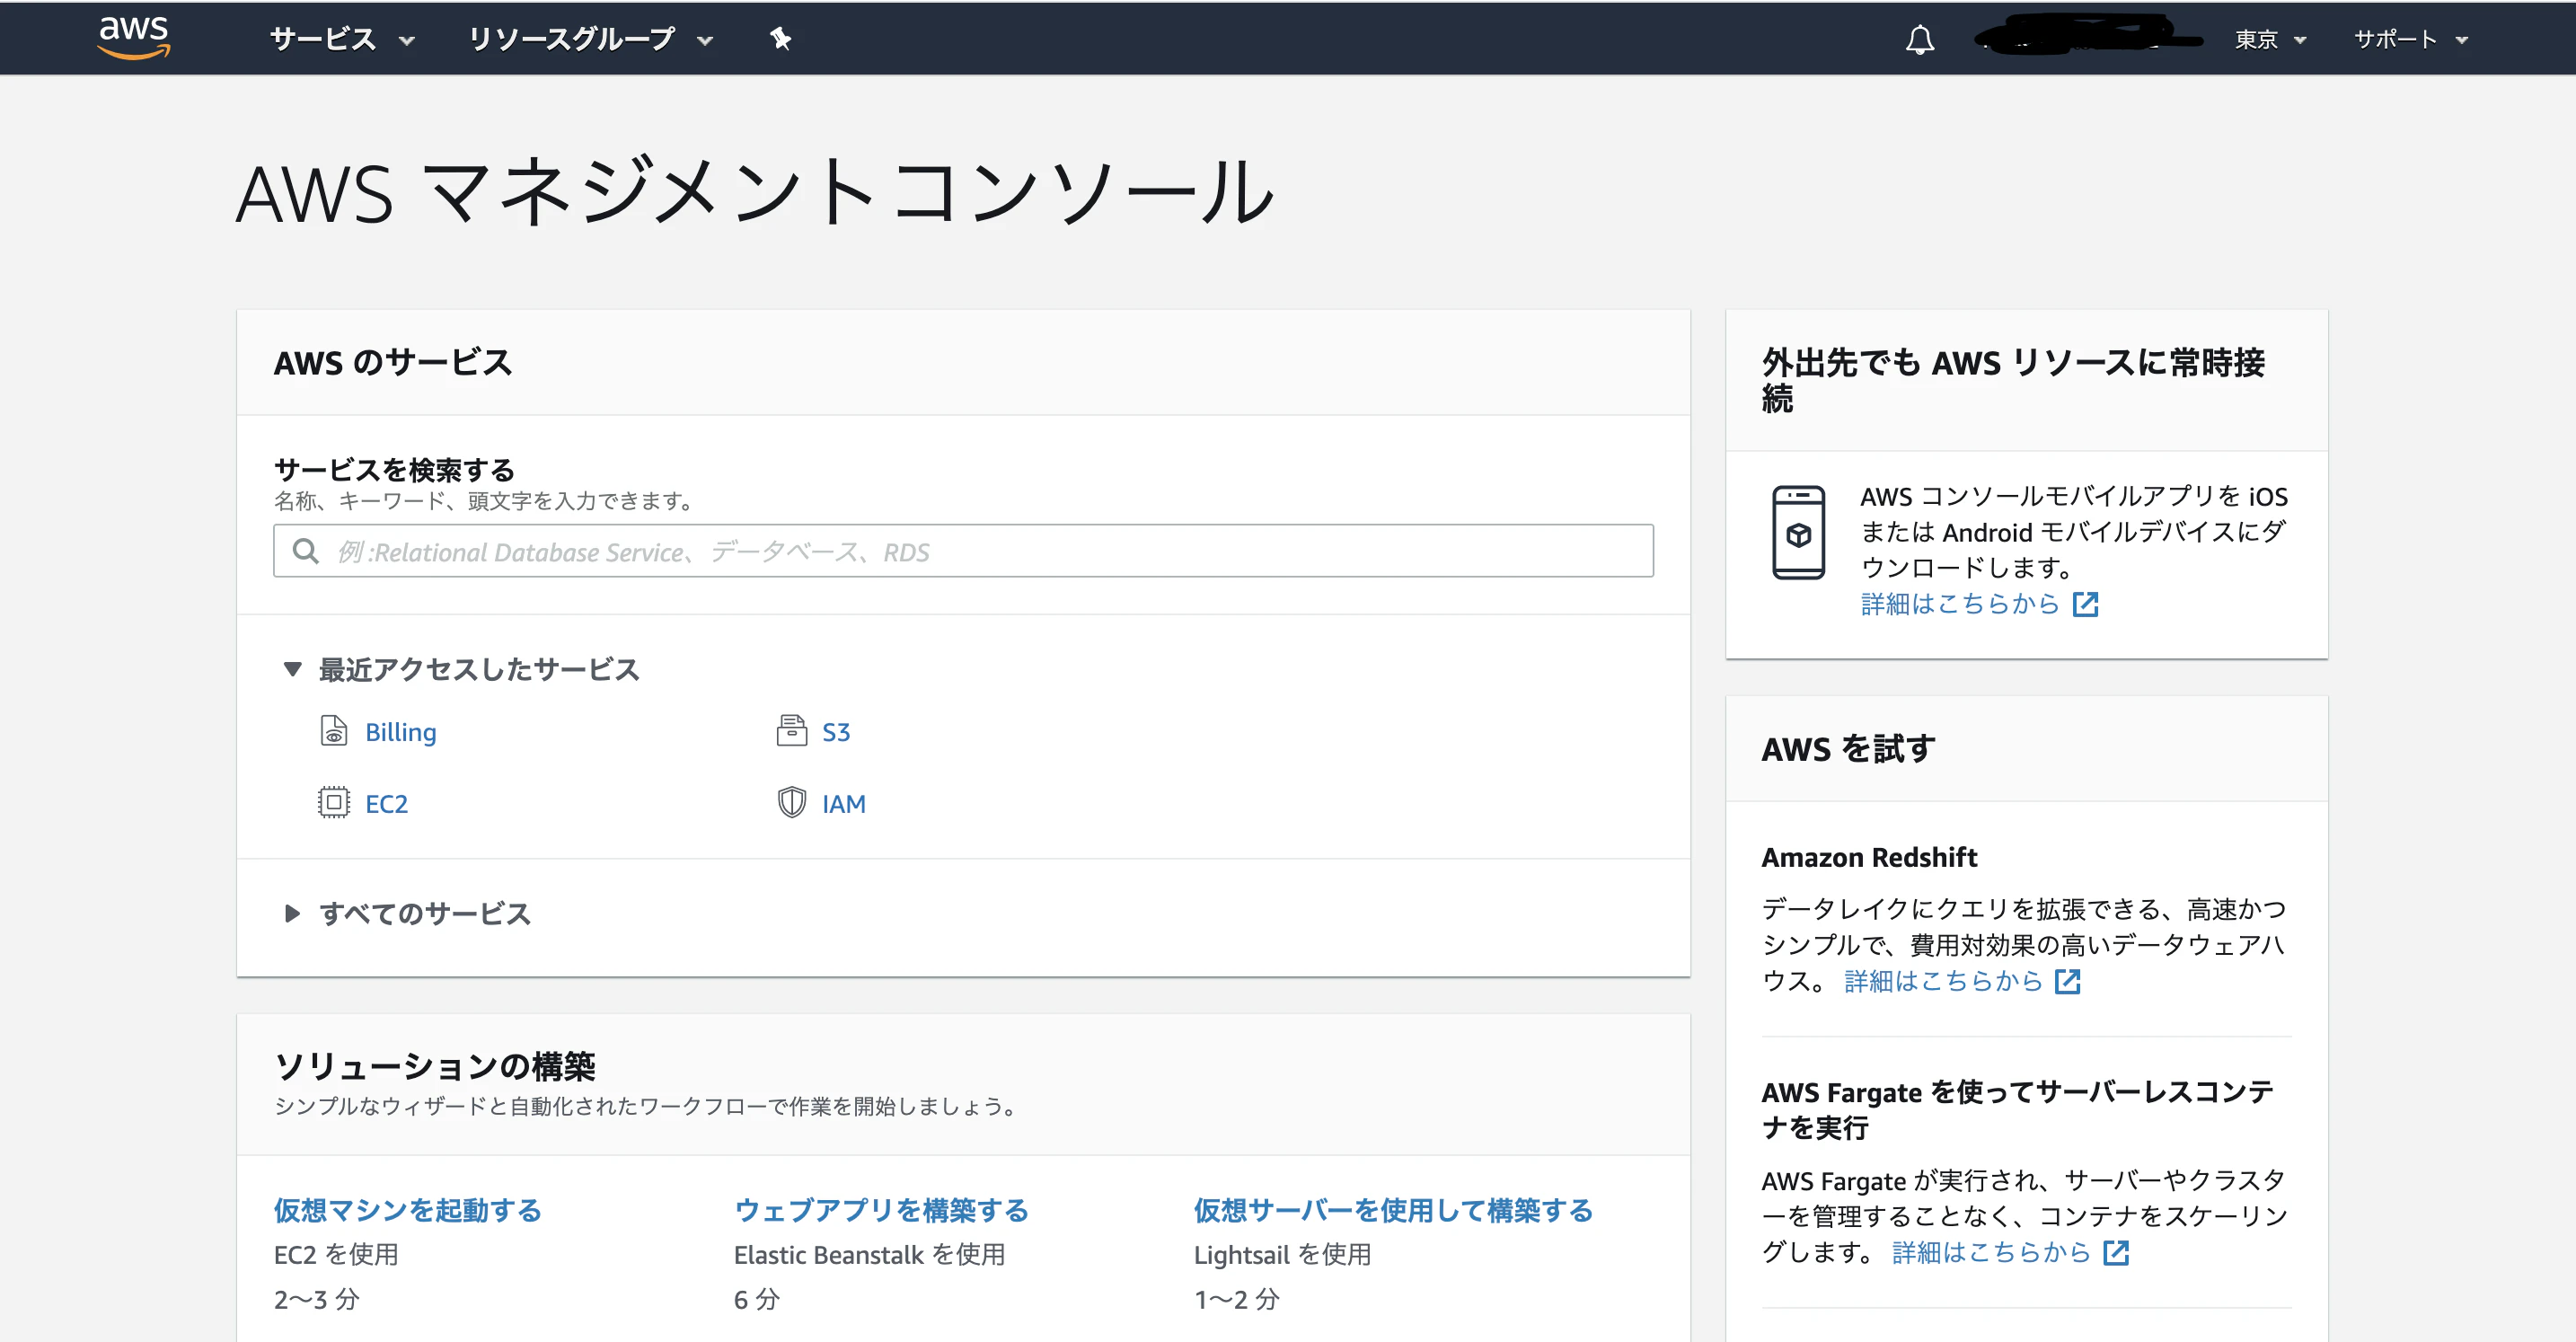Open the リソースグループ dropdown menu
The width and height of the screenshot is (2576, 1342).
(x=590, y=39)
